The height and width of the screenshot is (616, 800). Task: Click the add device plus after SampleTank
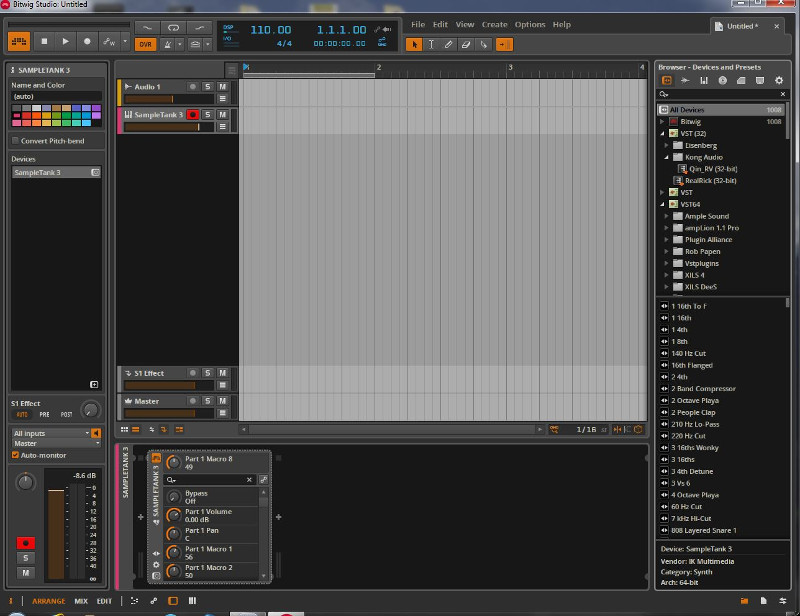pyautogui.click(x=279, y=517)
